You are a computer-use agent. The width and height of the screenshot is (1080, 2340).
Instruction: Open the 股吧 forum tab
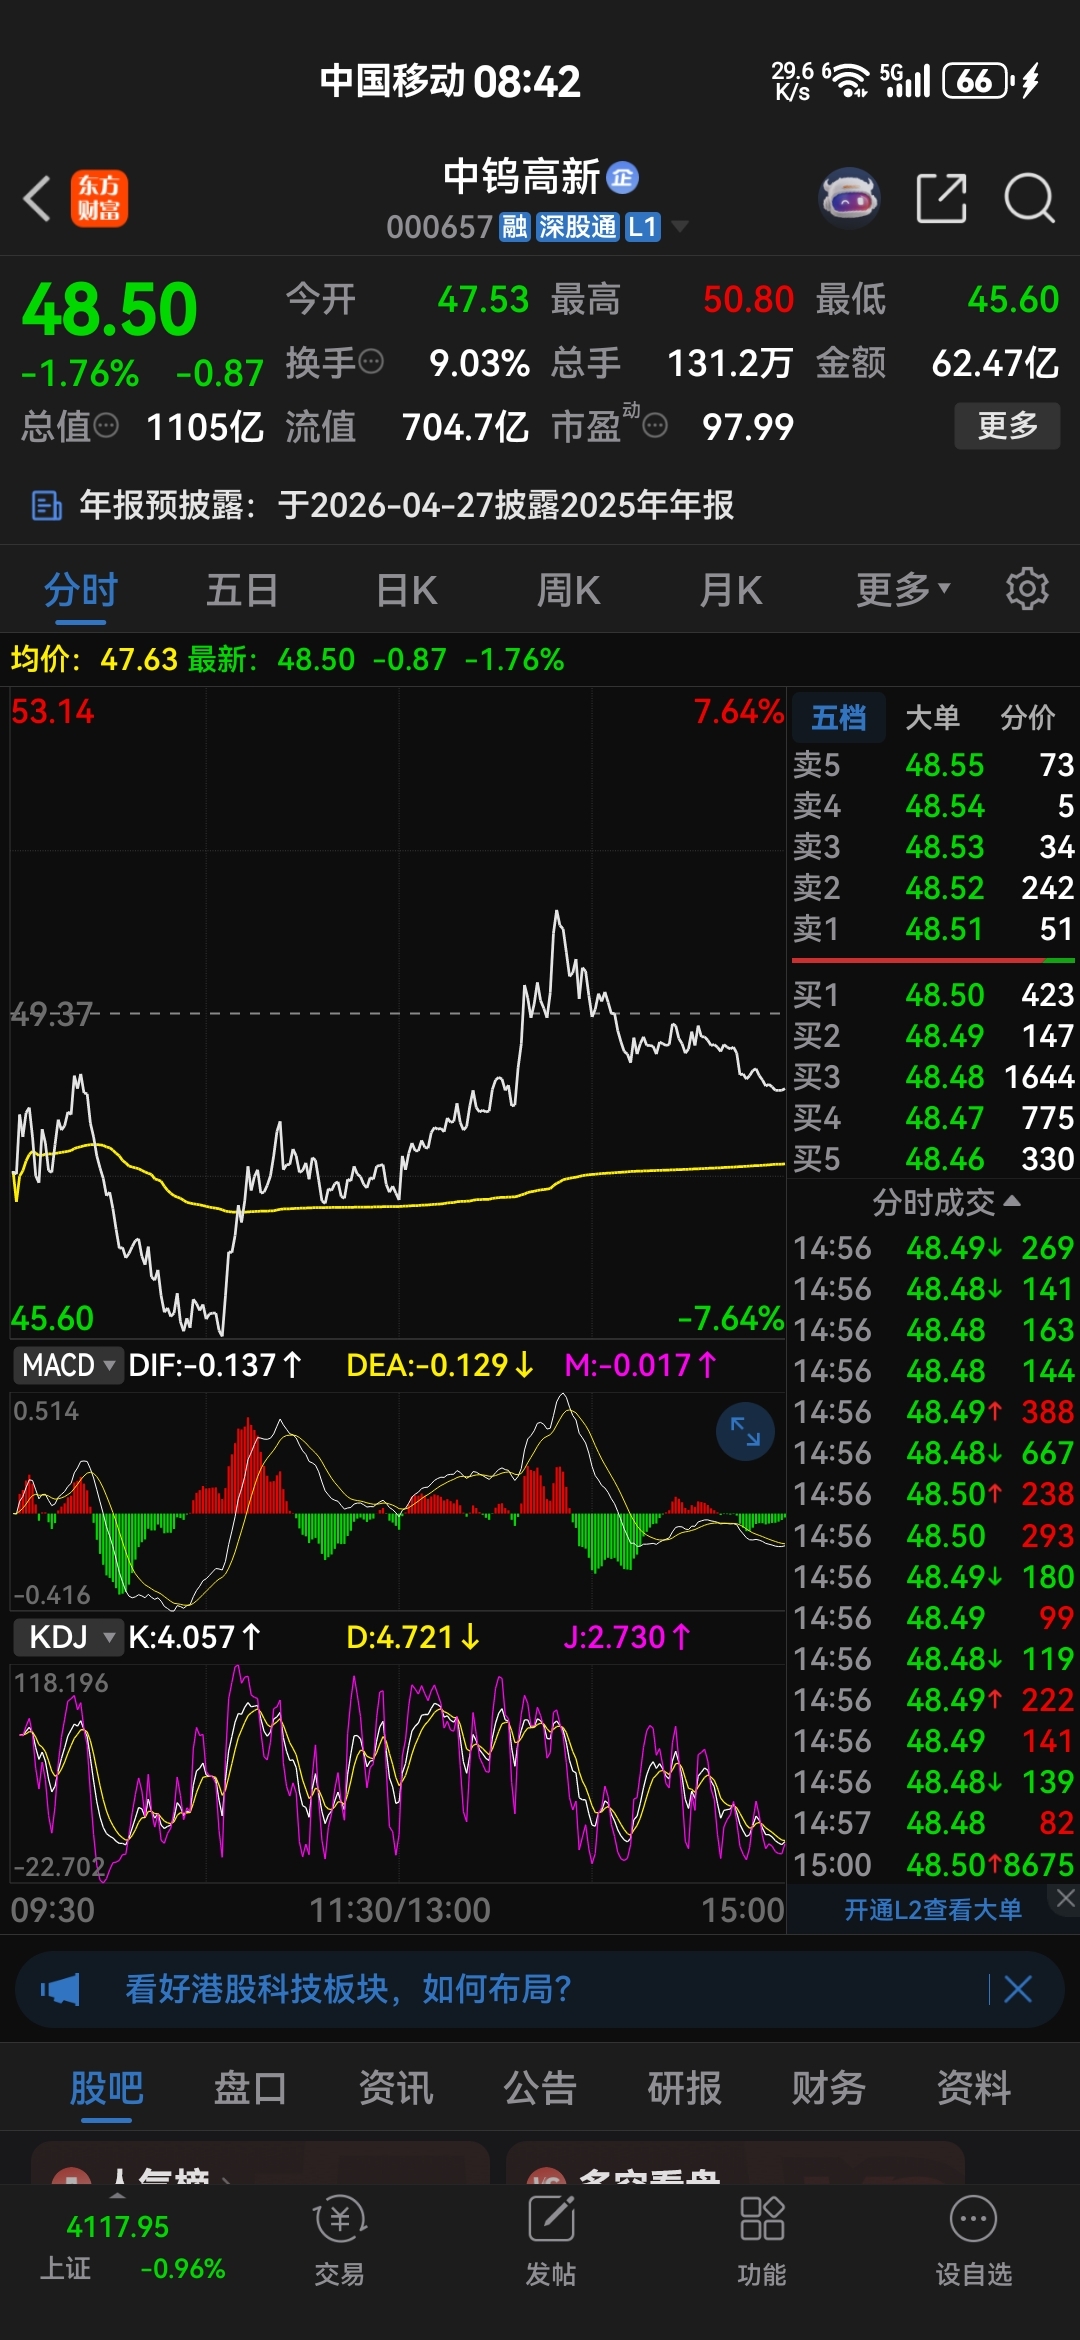(106, 2088)
